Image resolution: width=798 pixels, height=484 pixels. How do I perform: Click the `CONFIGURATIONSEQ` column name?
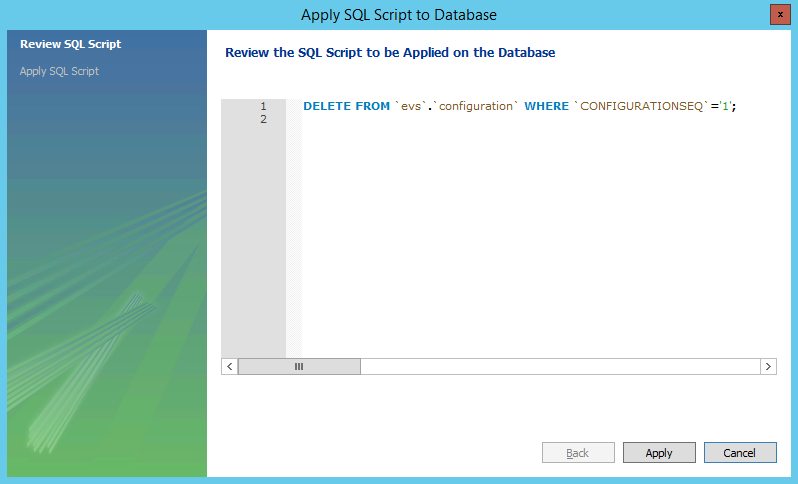coord(640,106)
